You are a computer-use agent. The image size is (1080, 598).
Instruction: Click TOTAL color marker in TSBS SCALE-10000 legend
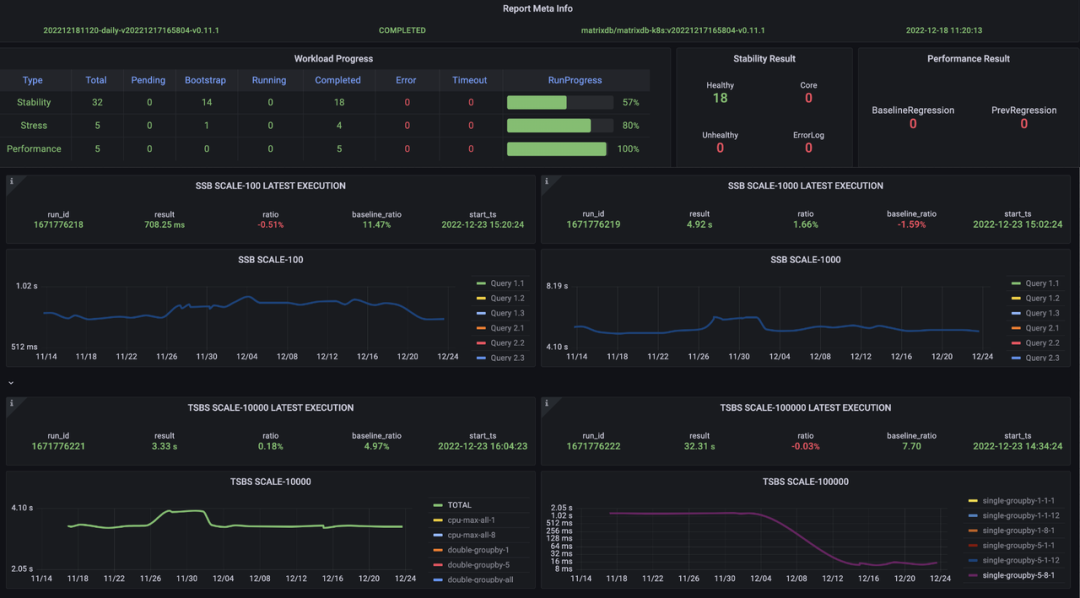coord(437,505)
